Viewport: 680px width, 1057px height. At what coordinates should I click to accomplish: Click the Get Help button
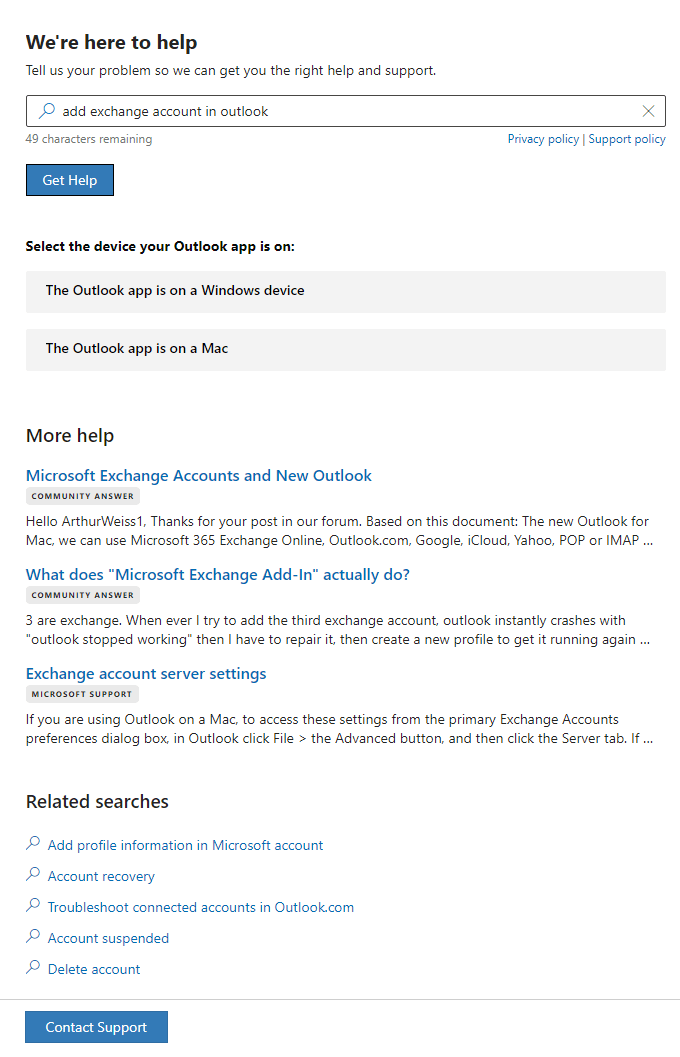click(x=70, y=180)
